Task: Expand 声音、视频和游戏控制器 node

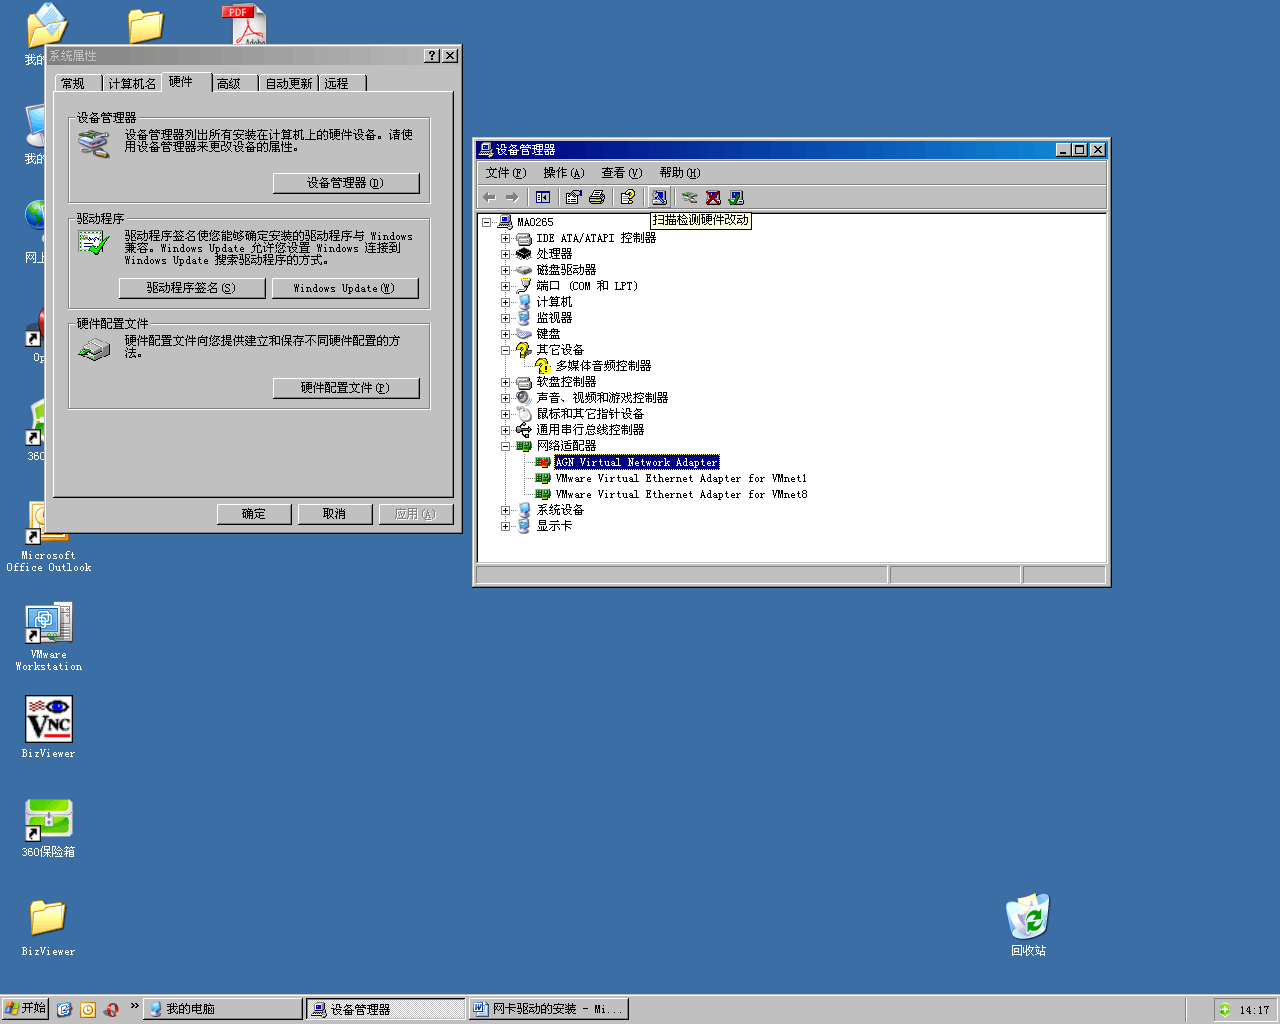Action: (505, 398)
